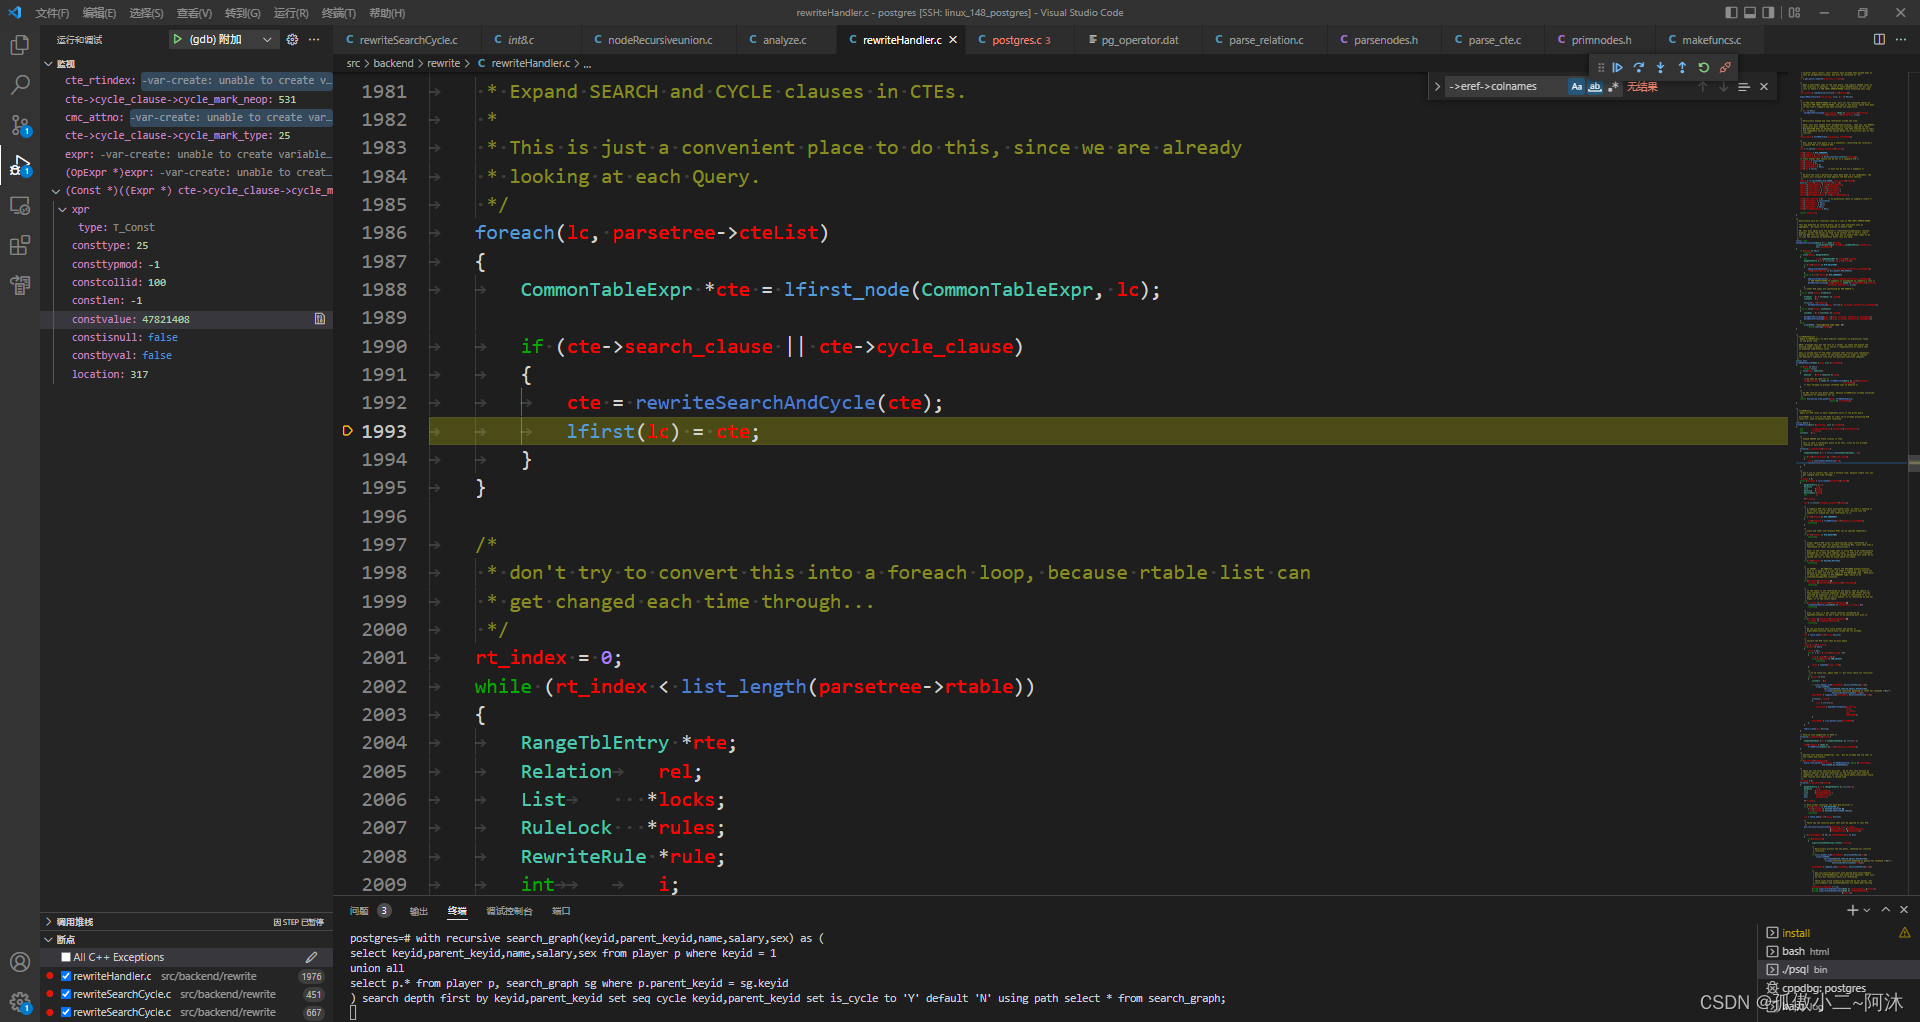The height and width of the screenshot is (1022, 1920).
Task: Close the rewriteHandler.c tab
Action: [953, 40]
